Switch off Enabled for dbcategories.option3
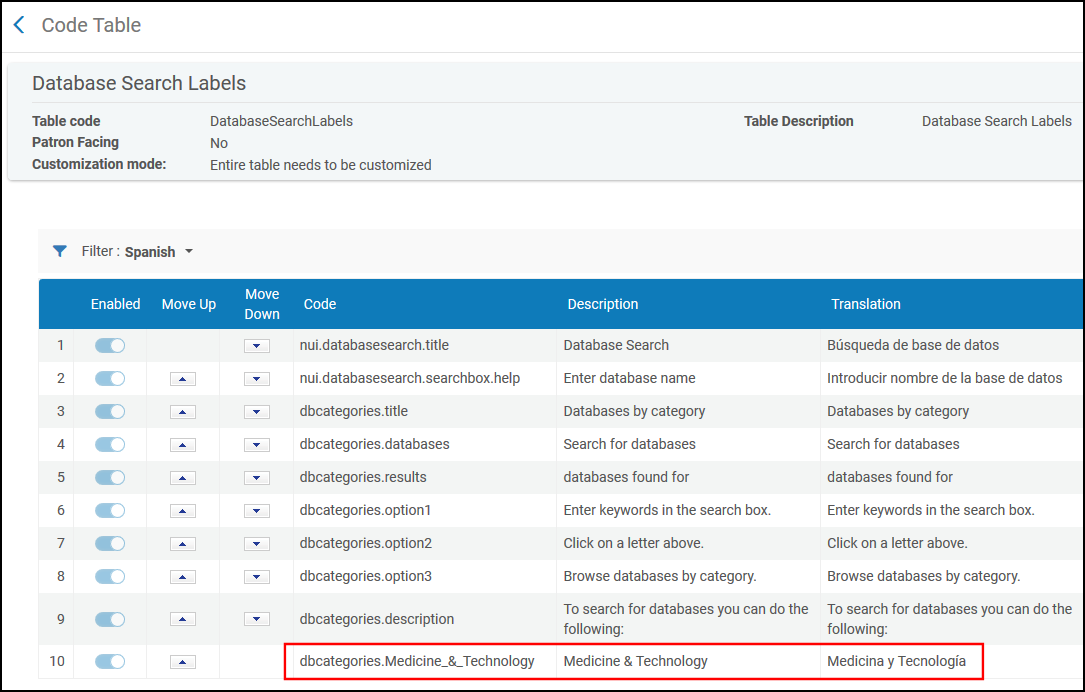This screenshot has width=1085, height=692. [110, 576]
